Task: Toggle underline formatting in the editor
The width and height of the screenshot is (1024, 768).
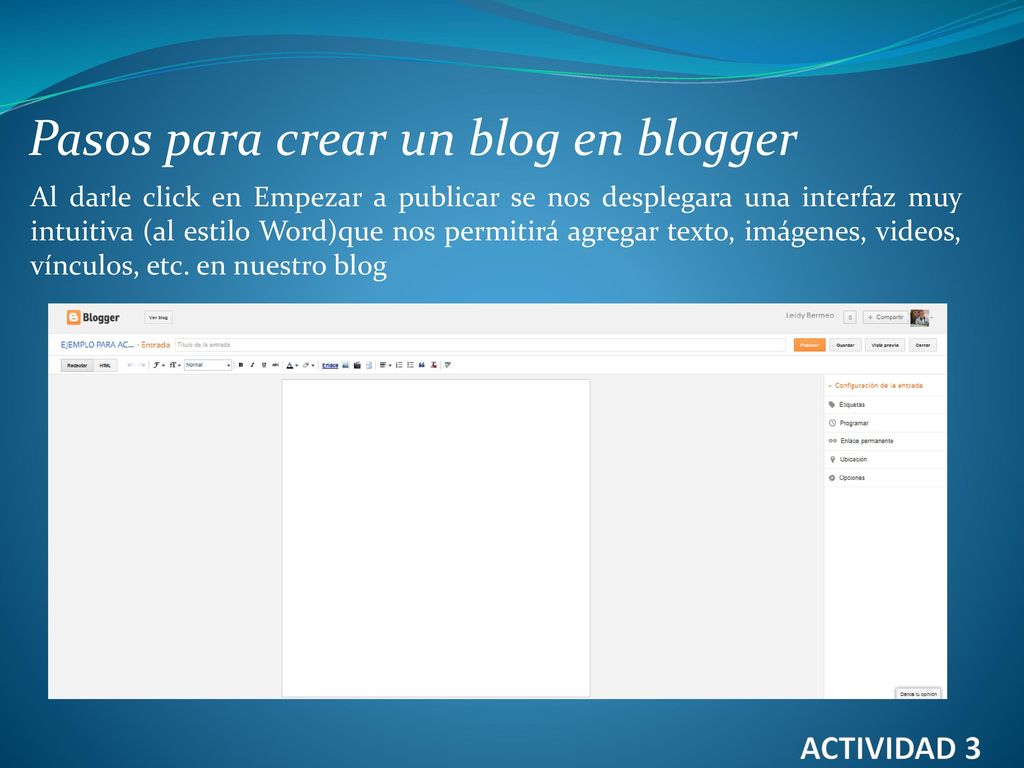Action: click(x=264, y=365)
